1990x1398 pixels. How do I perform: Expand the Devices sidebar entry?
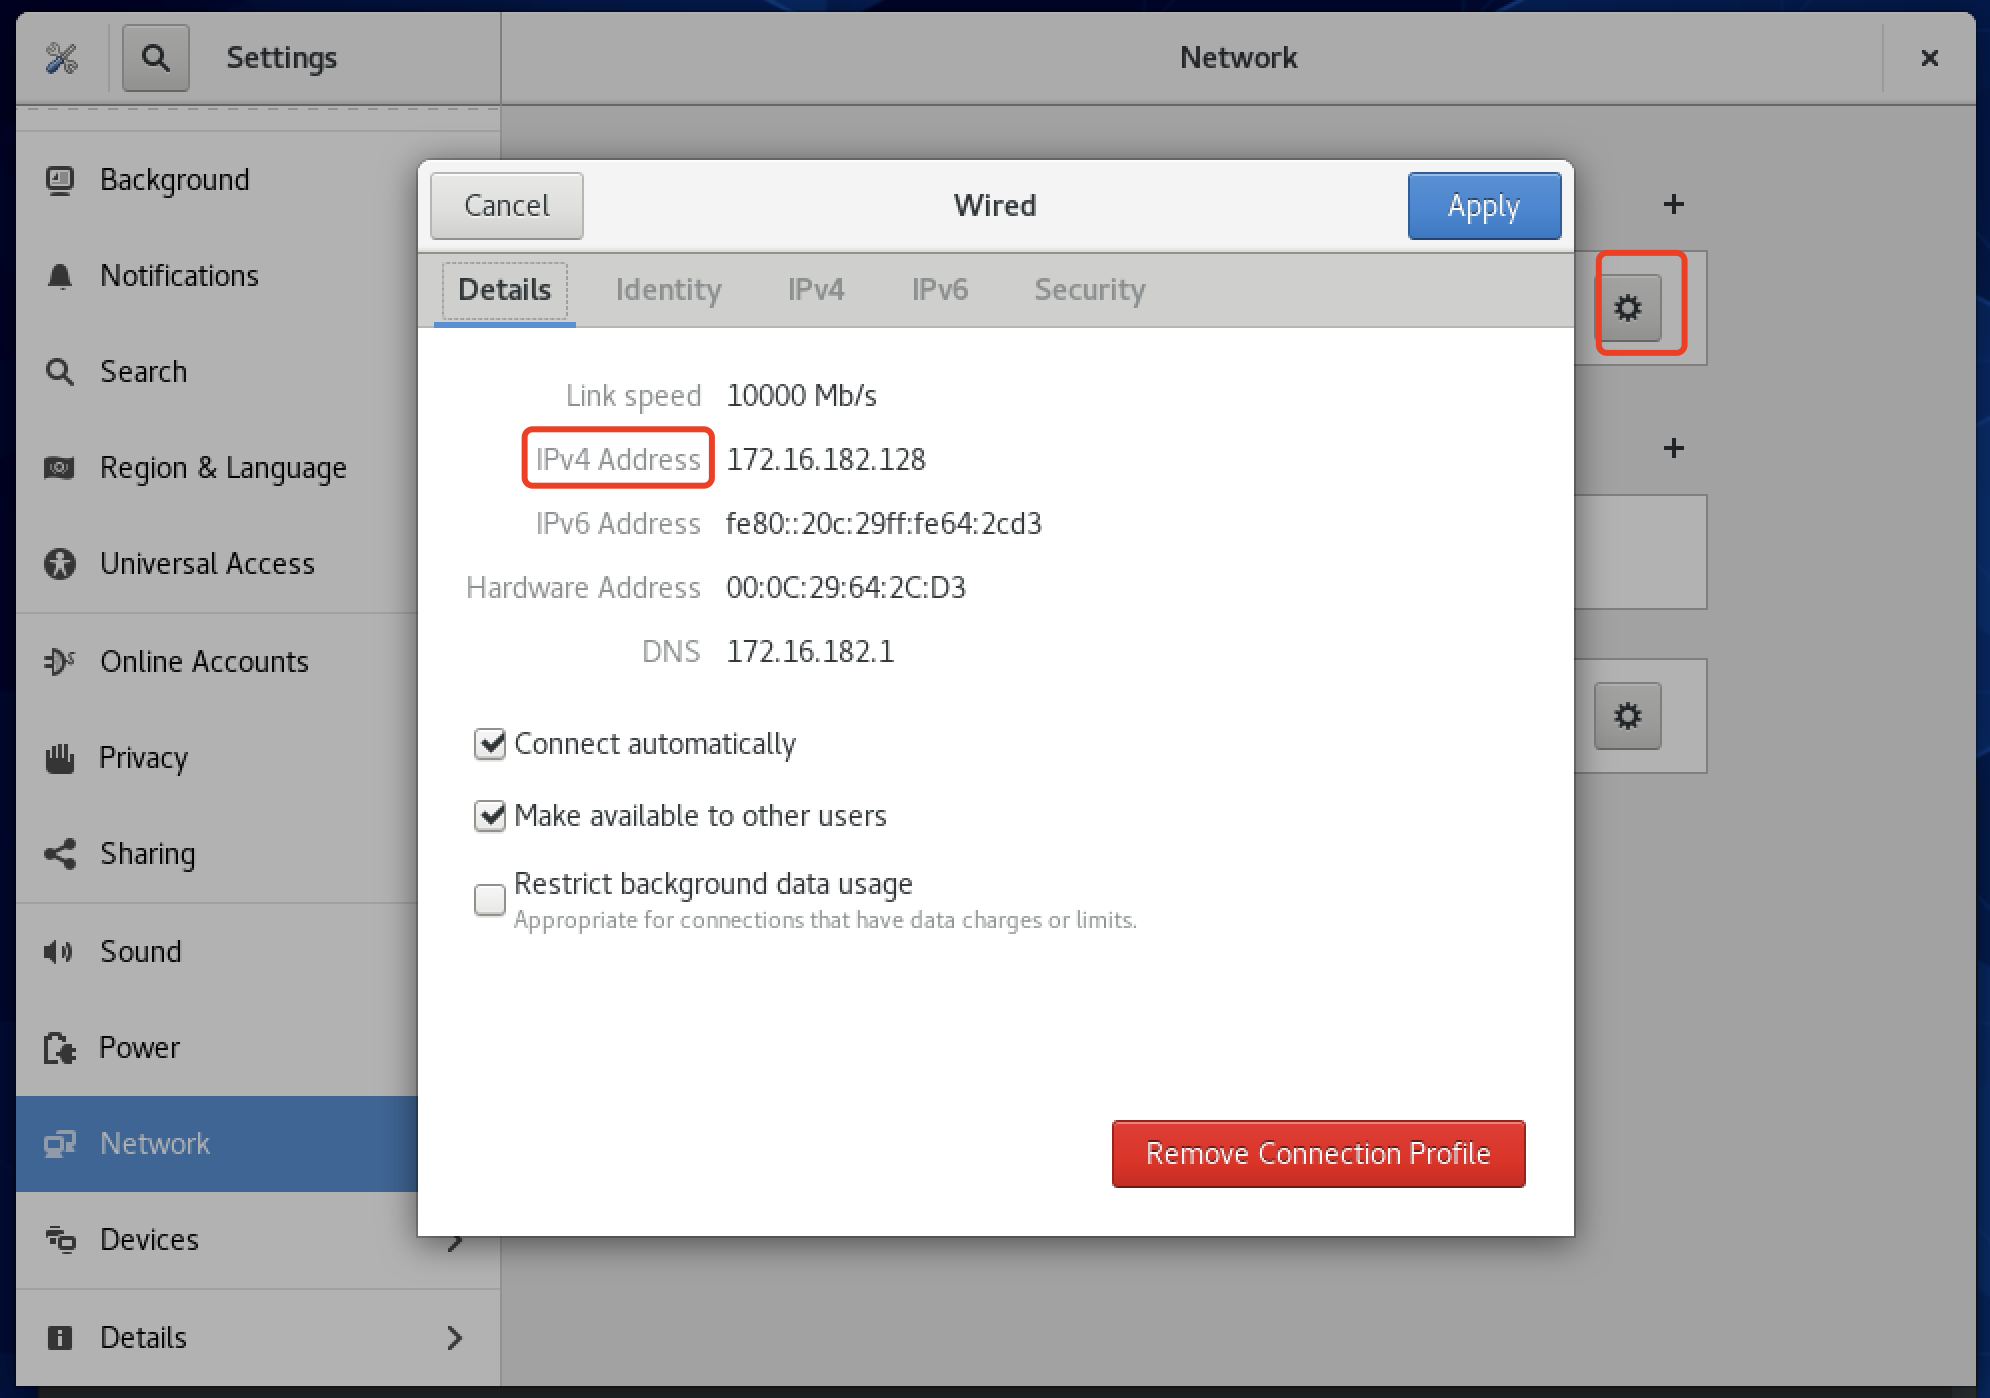tap(149, 1240)
